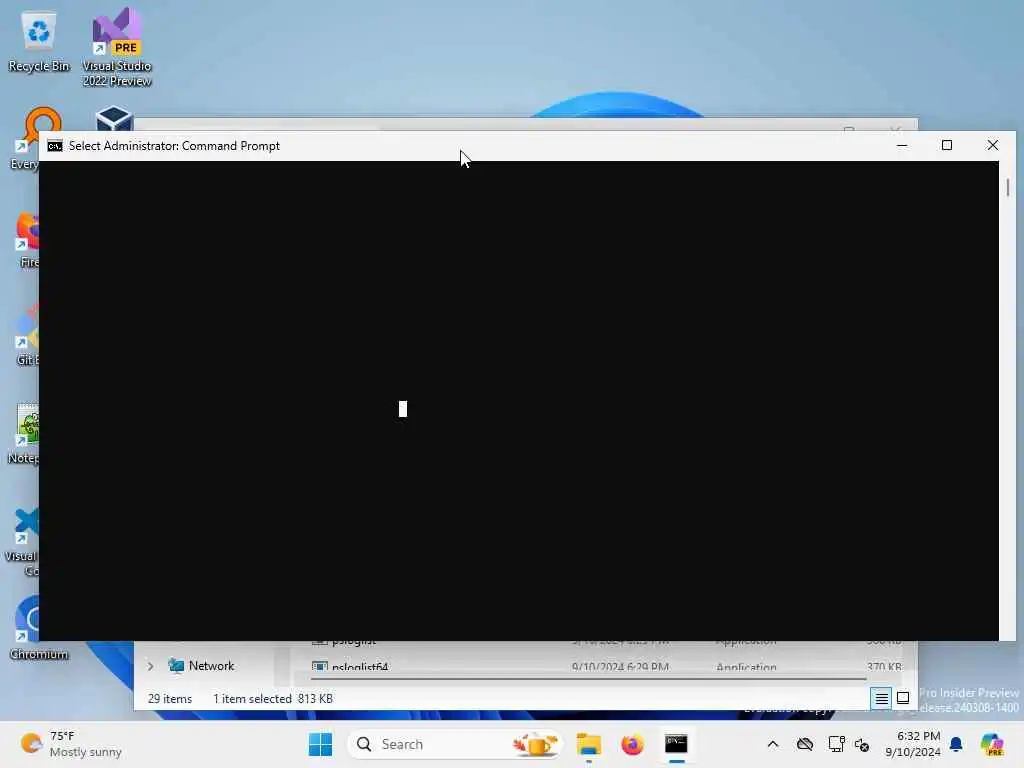The height and width of the screenshot is (768, 1024).
Task: Open the Copilot Preview taskbar icon
Action: coord(992,744)
